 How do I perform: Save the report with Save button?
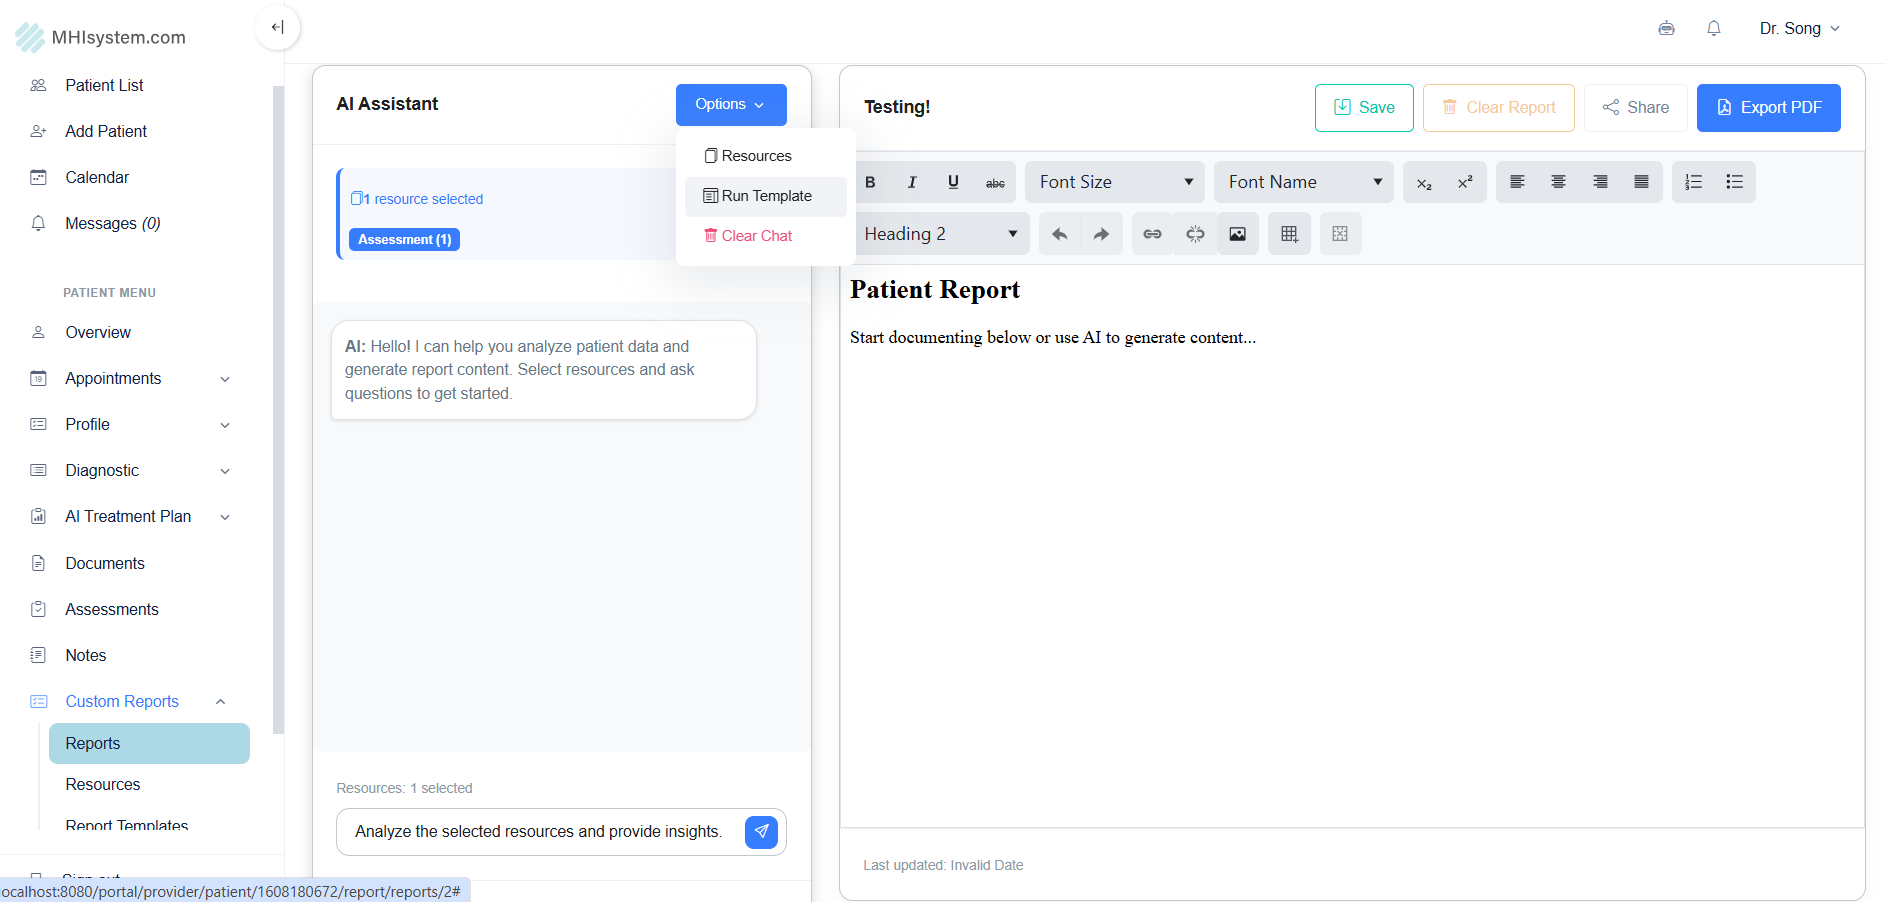click(1363, 108)
